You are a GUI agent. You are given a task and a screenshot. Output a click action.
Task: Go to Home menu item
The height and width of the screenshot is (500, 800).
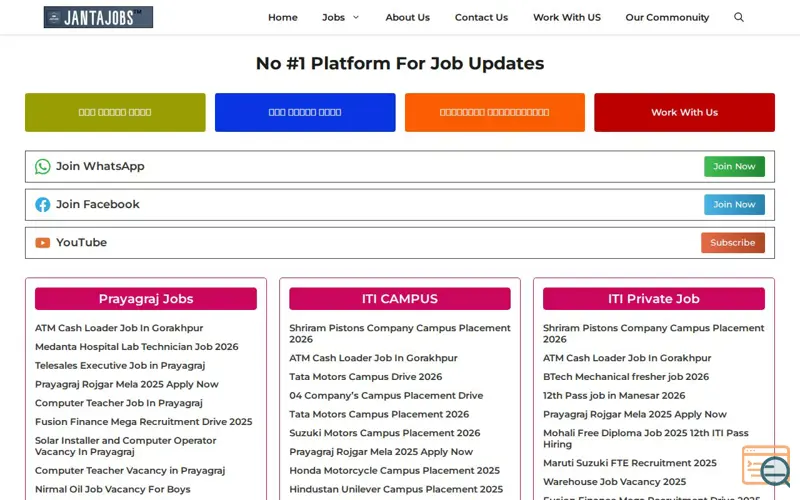coord(283,17)
